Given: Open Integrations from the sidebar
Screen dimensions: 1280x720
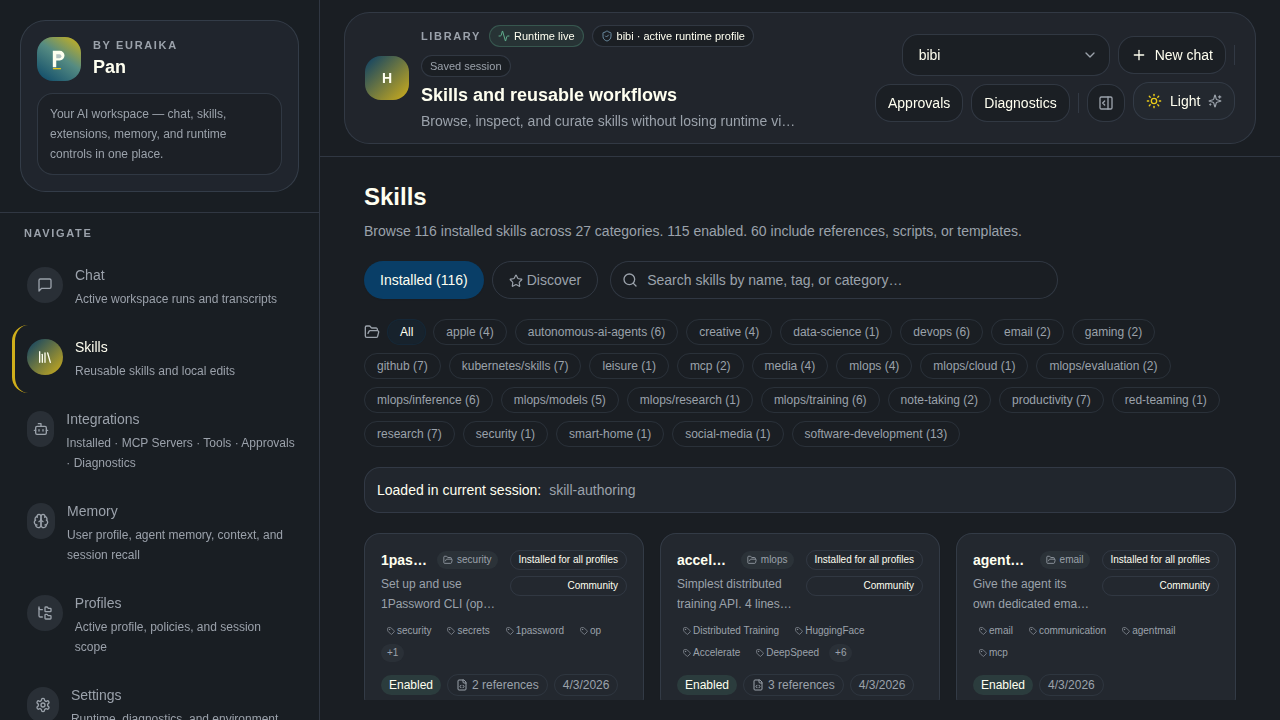Looking at the screenshot, I should [40, 429].
